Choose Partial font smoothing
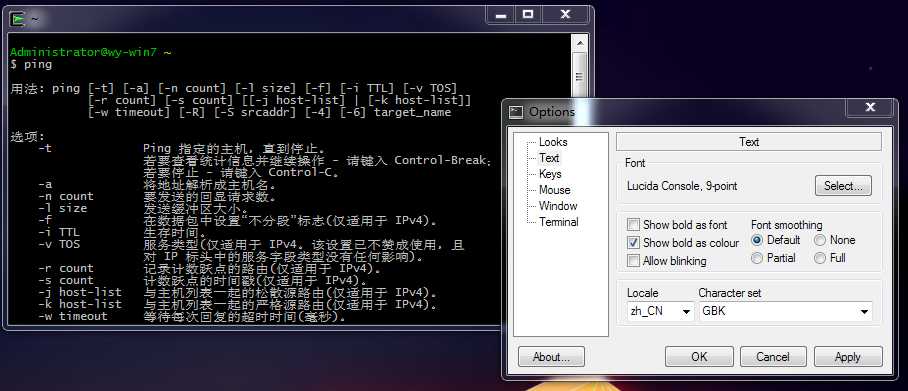Viewport: 908px width, 391px height. point(757,258)
